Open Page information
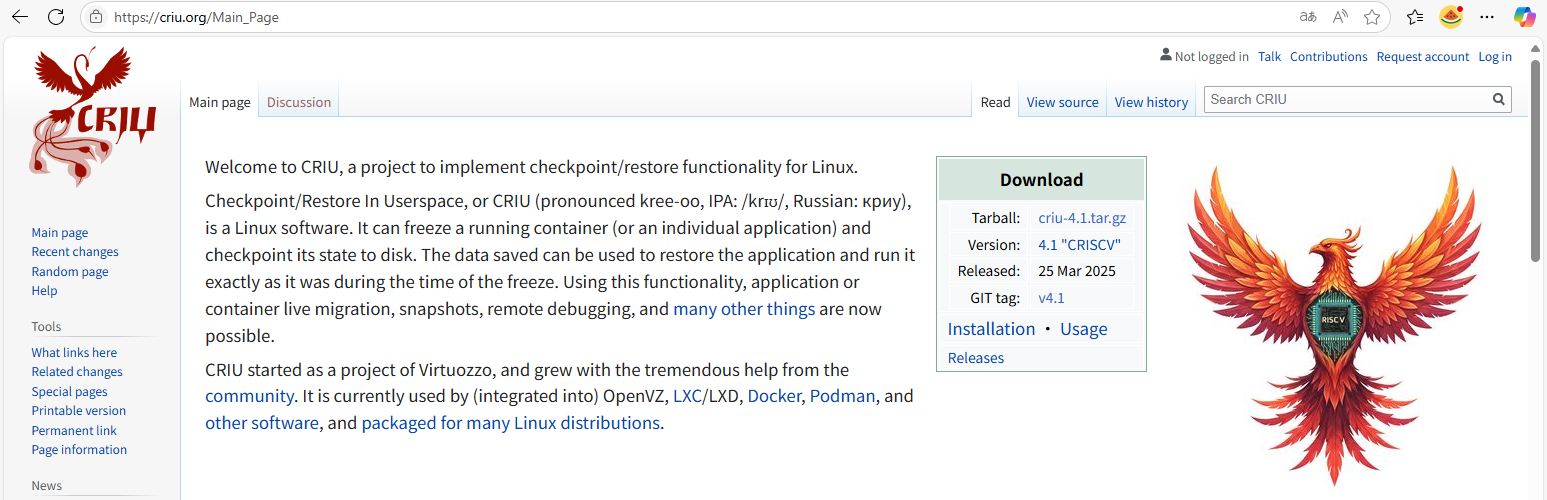Screen dimensions: 1547x500 [79, 450]
